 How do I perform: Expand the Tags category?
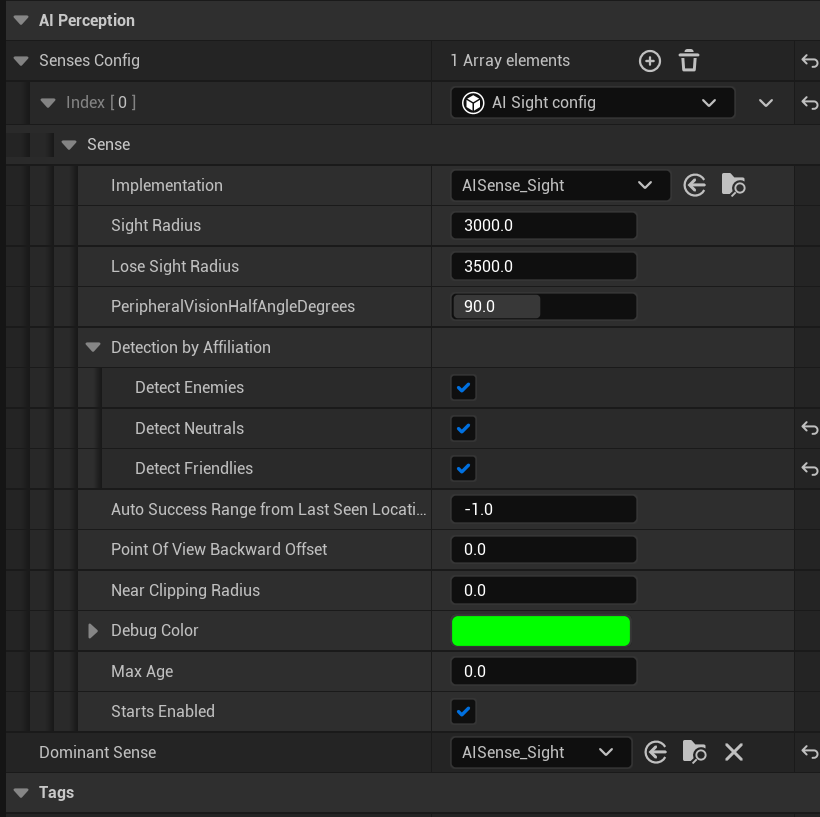point(20,793)
